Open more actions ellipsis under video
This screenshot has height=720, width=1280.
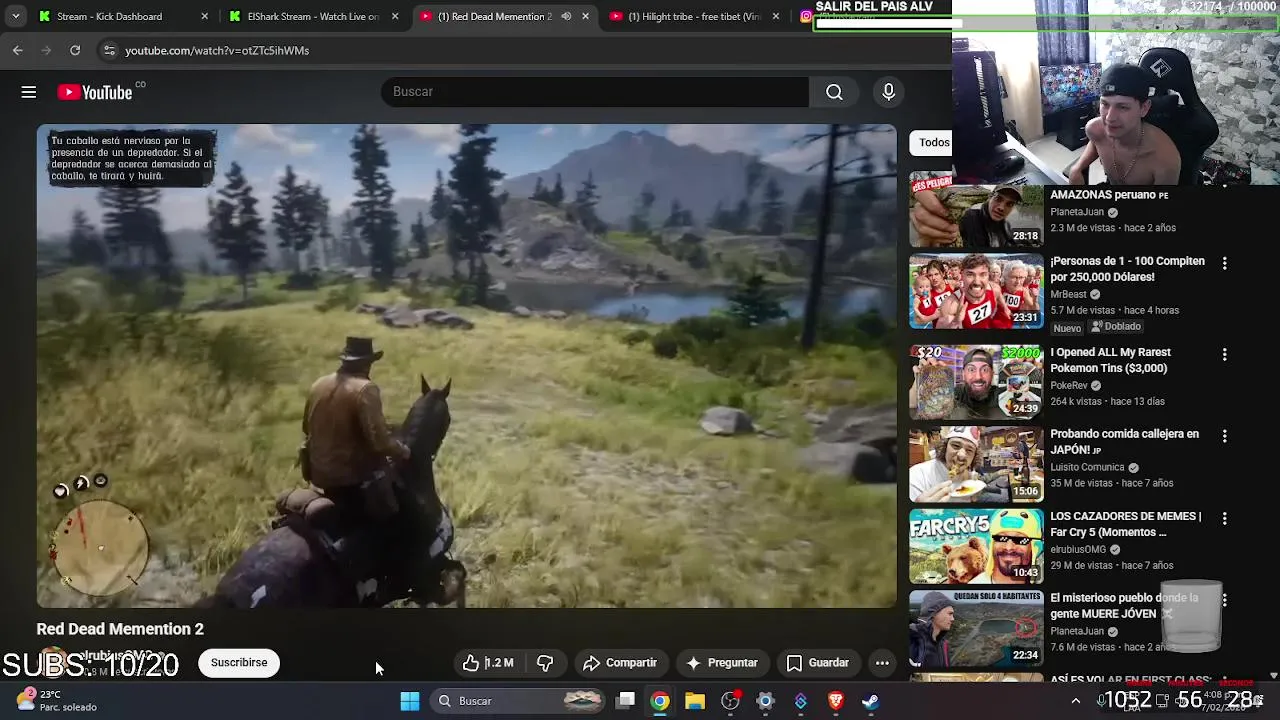(882, 663)
